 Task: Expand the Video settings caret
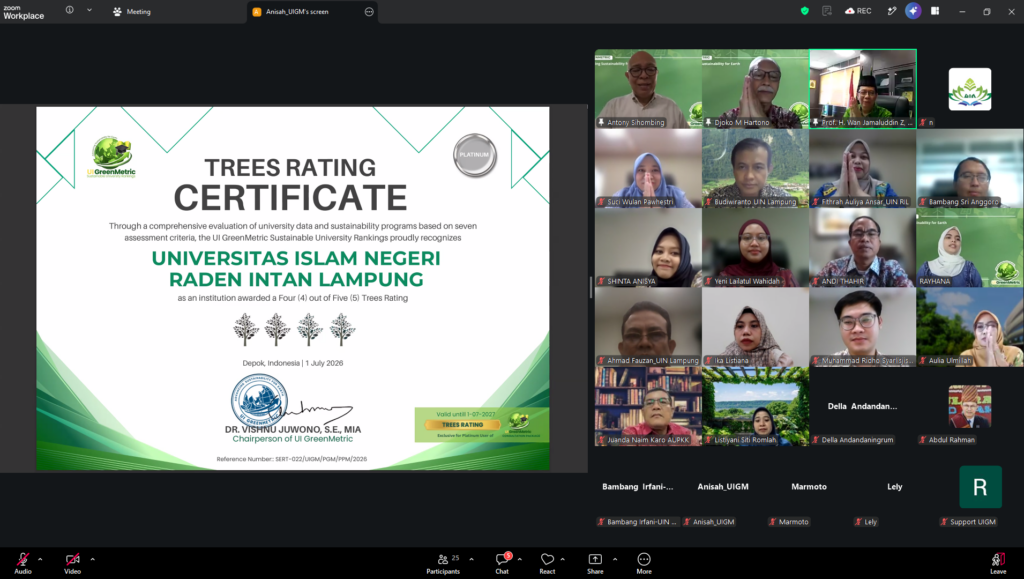[92, 559]
